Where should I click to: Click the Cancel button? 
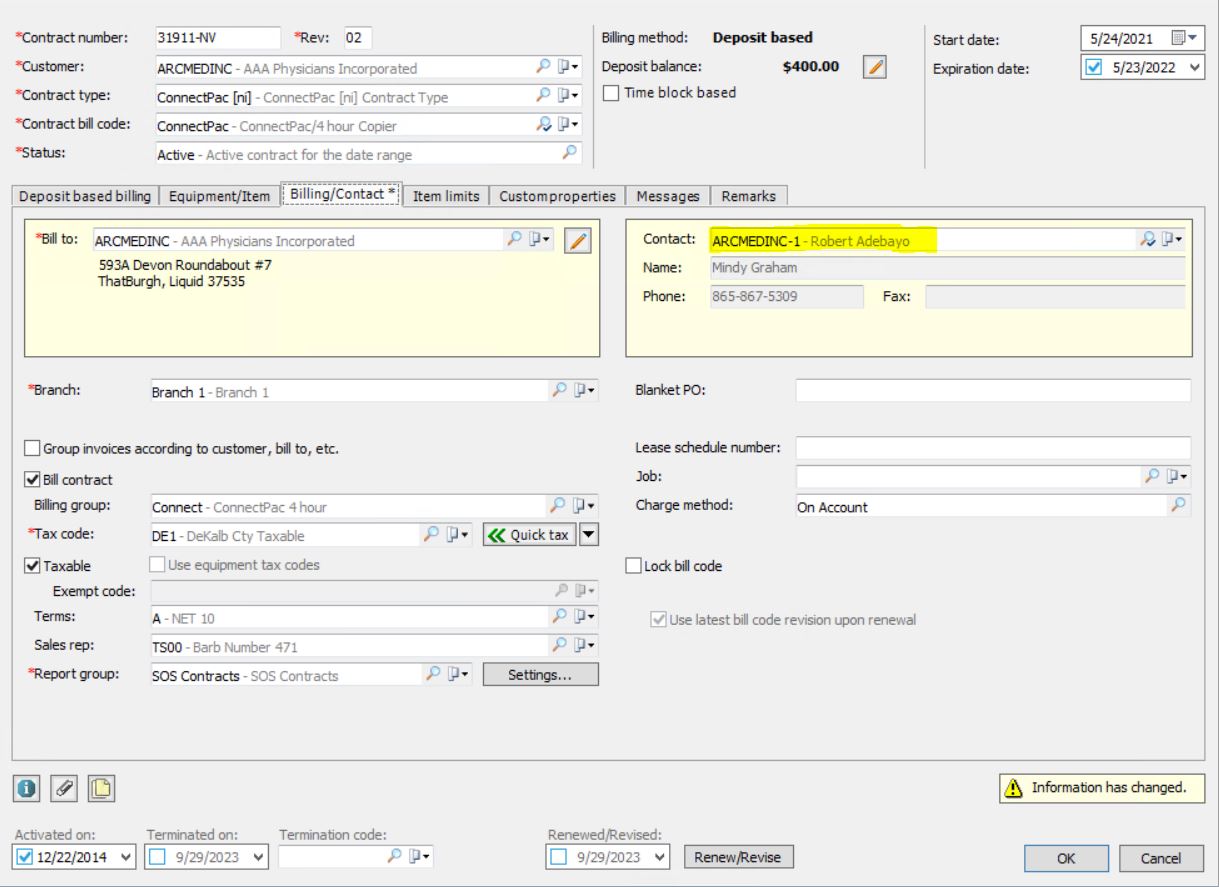coord(1160,858)
